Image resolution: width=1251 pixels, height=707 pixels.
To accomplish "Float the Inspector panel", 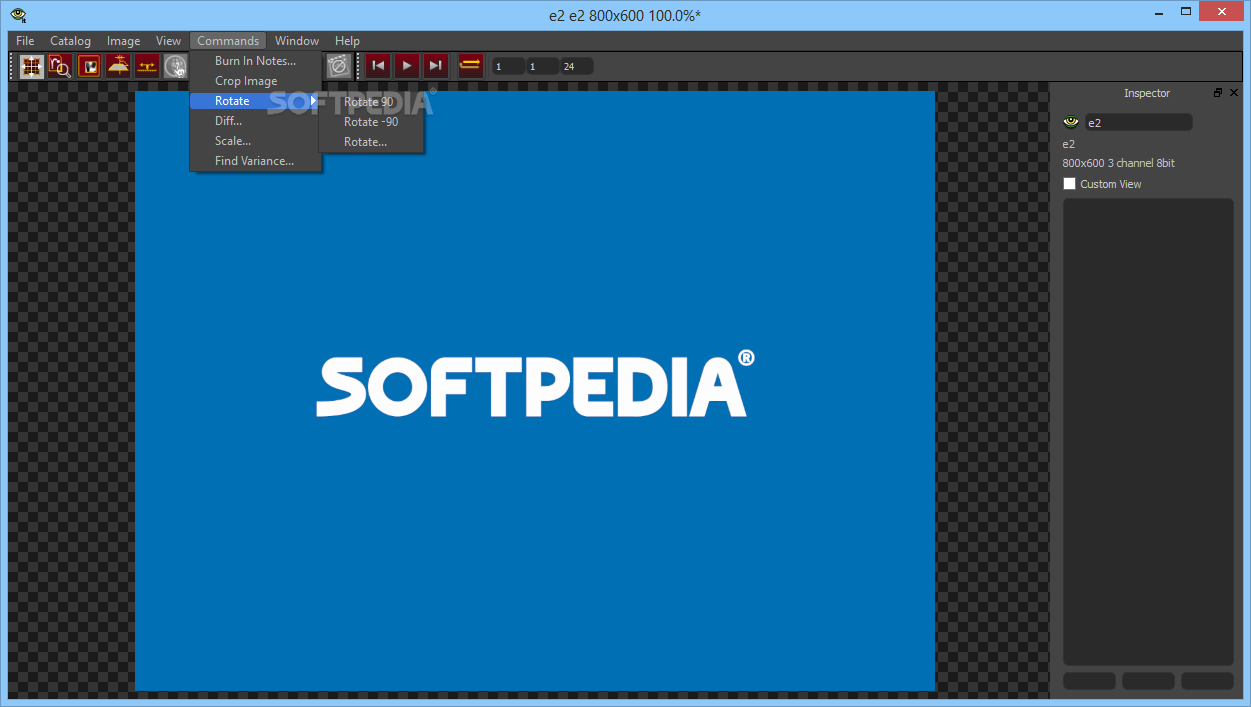I will (x=1218, y=93).
